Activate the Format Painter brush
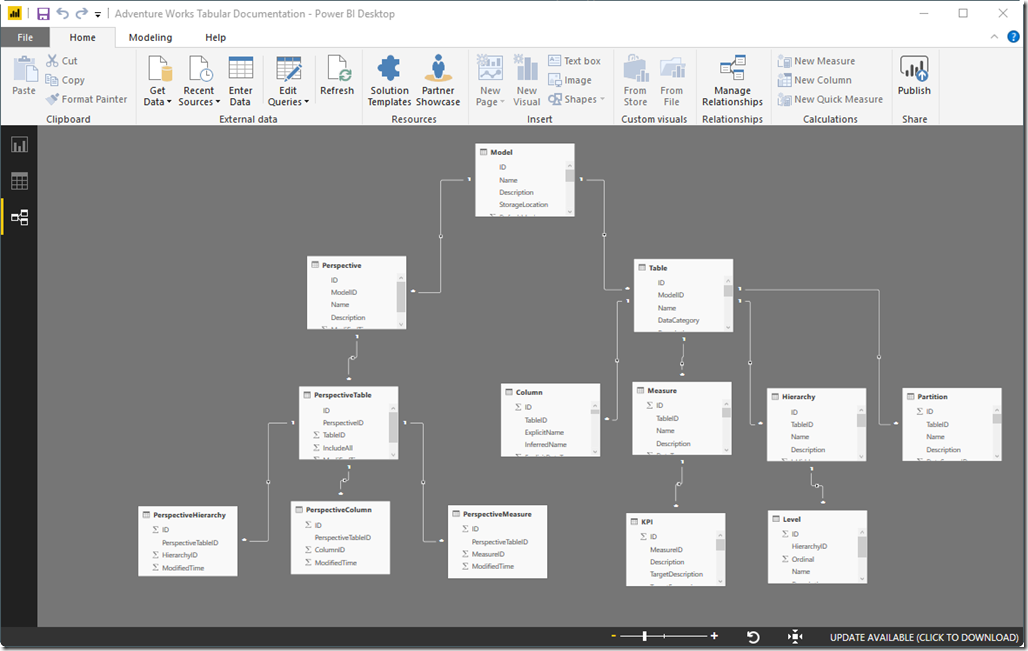Viewport: 1028px width, 651px height. (x=52, y=99)
